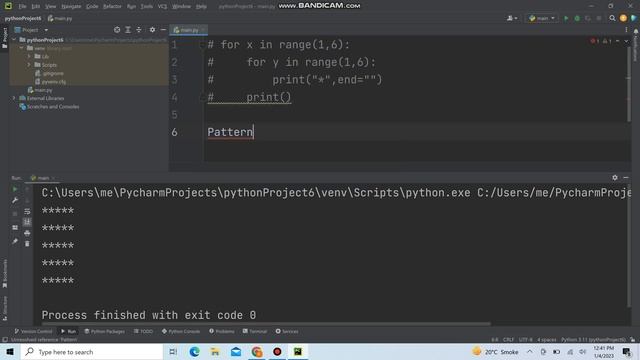Expand the Lib folder
The width and height of the screenshot is (640, 360).
pyautogui.click(x=29, y=56)
